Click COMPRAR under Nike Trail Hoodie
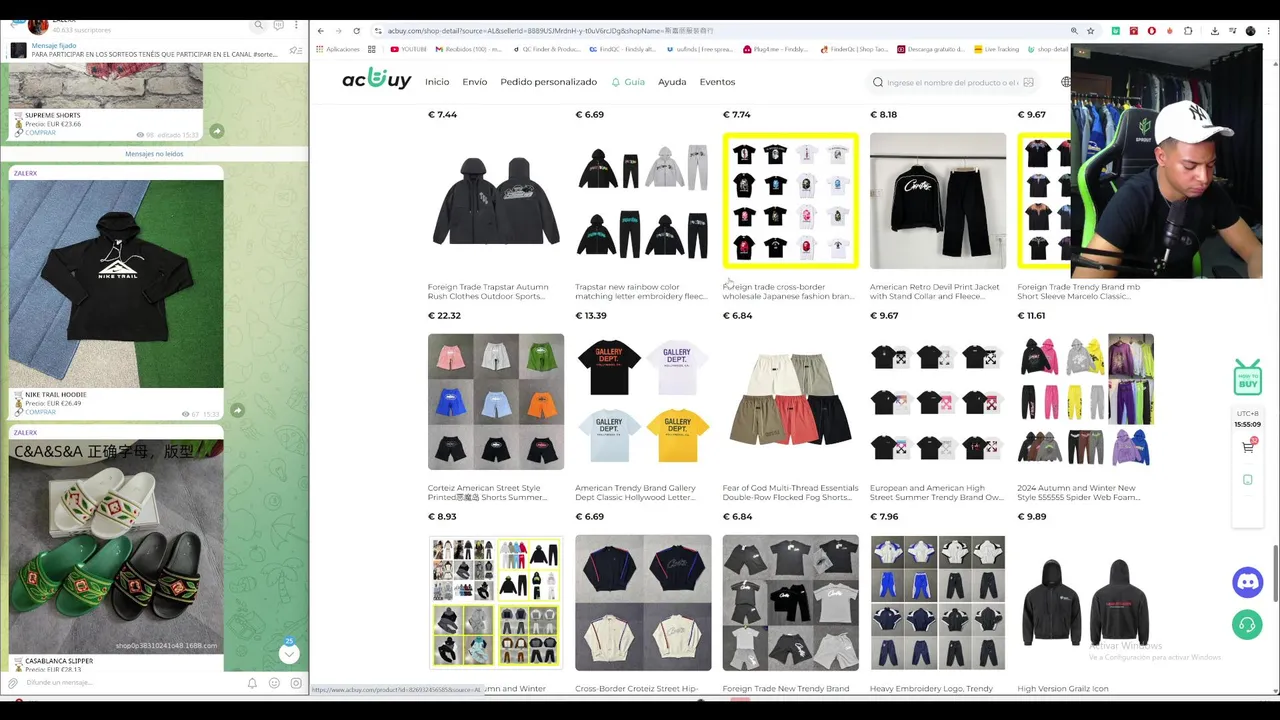Screen dimensions: 1280x720 click(x=40, y=411)
